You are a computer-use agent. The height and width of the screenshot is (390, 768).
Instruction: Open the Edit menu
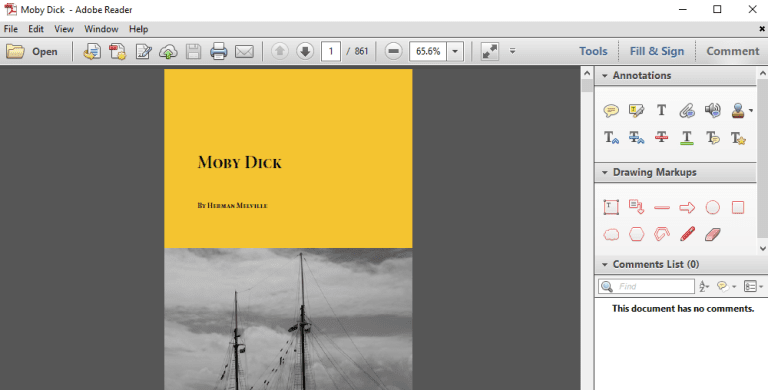(x=36, y=29)
